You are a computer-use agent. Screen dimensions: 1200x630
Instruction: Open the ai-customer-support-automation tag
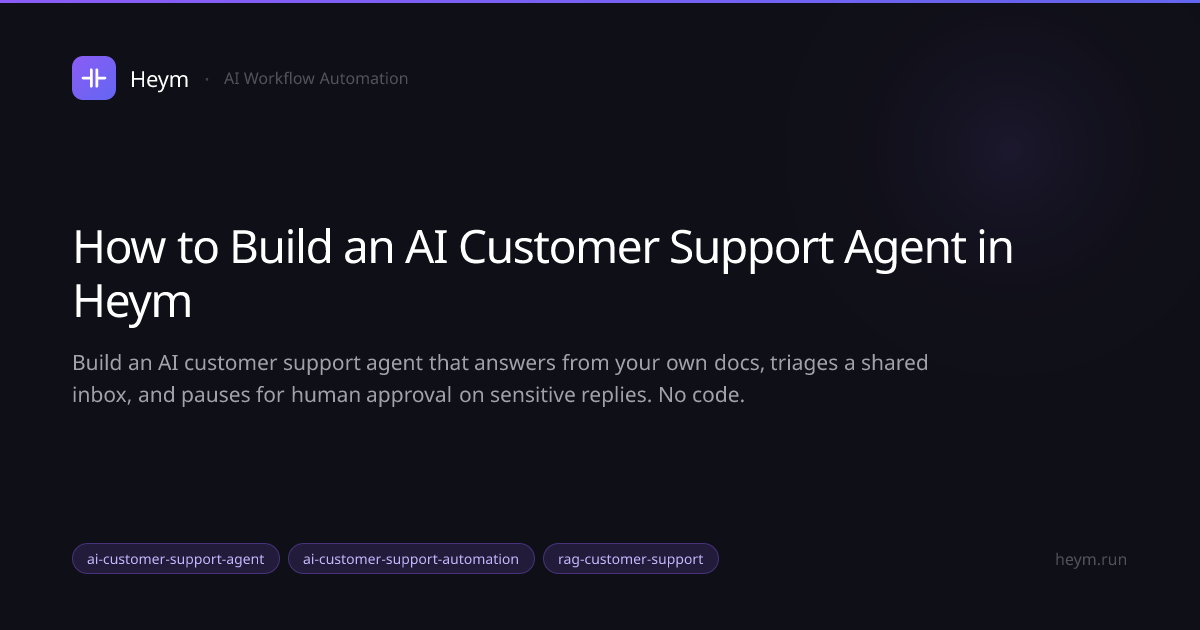coord(411,559)
